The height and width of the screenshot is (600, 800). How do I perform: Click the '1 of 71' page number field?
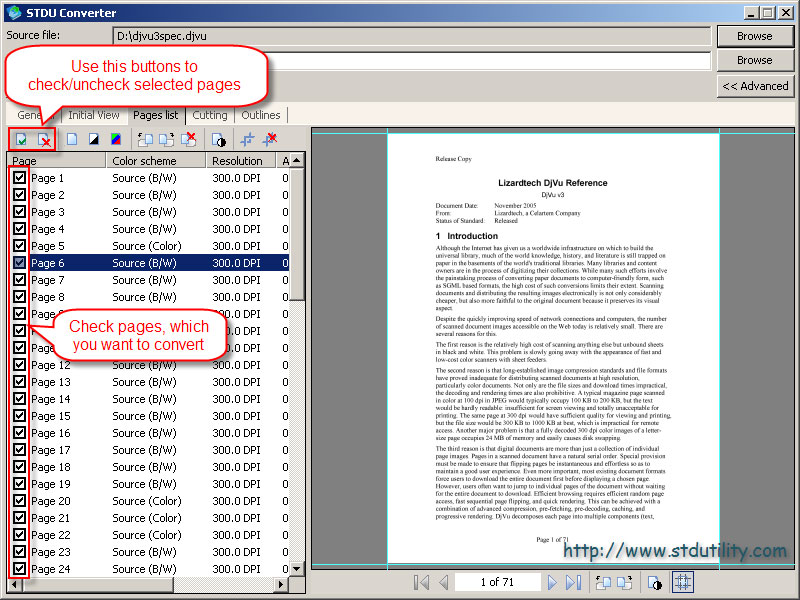[x=497, y=582]
